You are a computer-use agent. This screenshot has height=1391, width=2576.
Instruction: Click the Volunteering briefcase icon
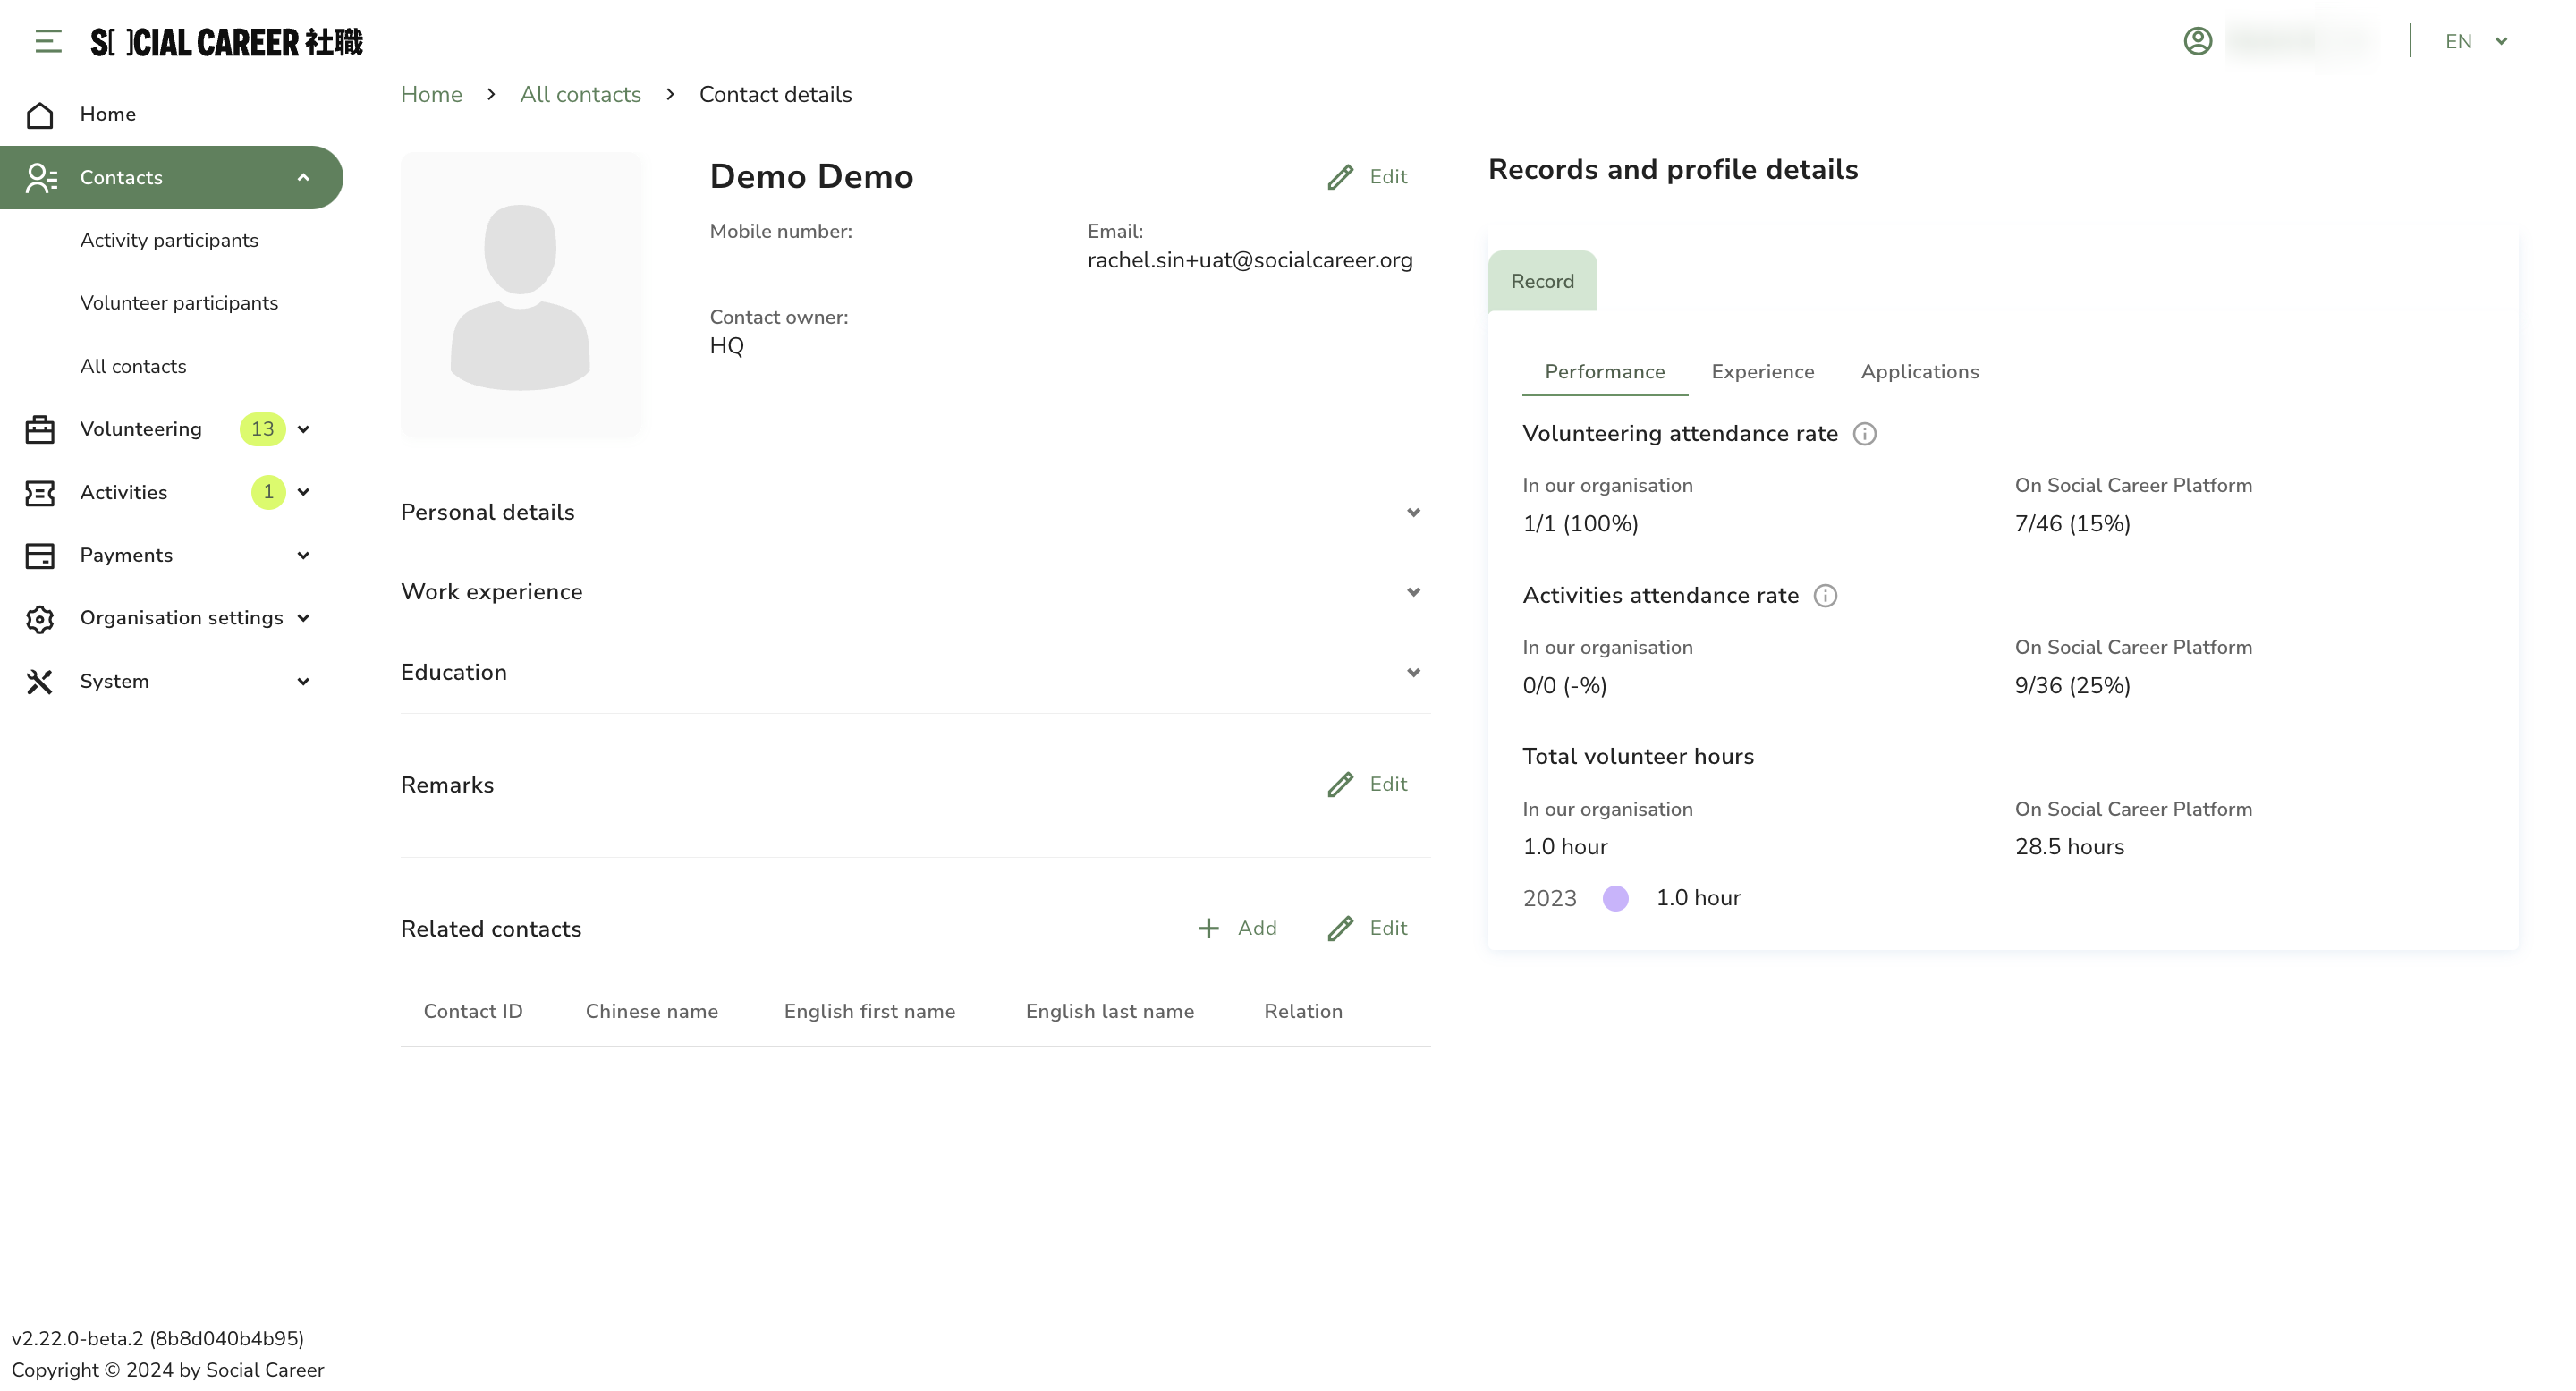[x=40, y=429]
